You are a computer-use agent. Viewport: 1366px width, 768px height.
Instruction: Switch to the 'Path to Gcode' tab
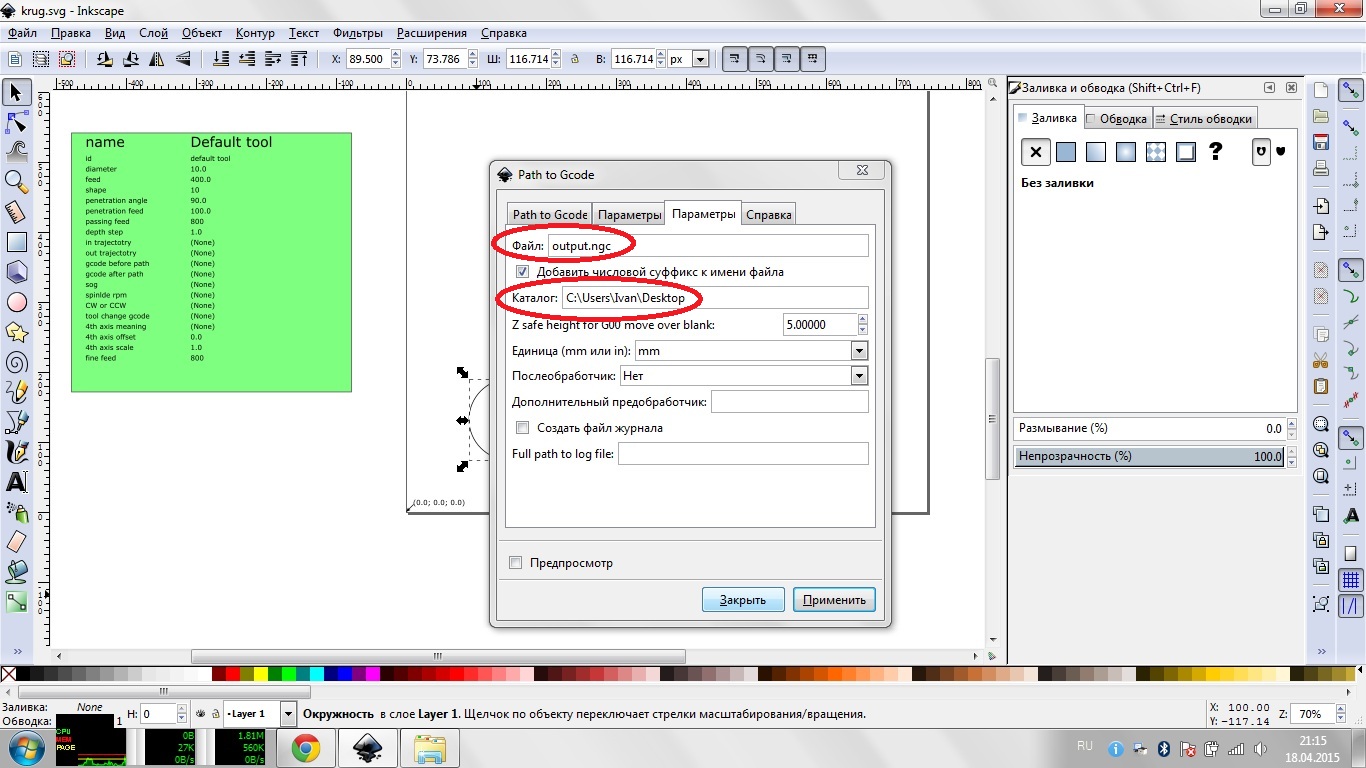[x=550, y=214]
